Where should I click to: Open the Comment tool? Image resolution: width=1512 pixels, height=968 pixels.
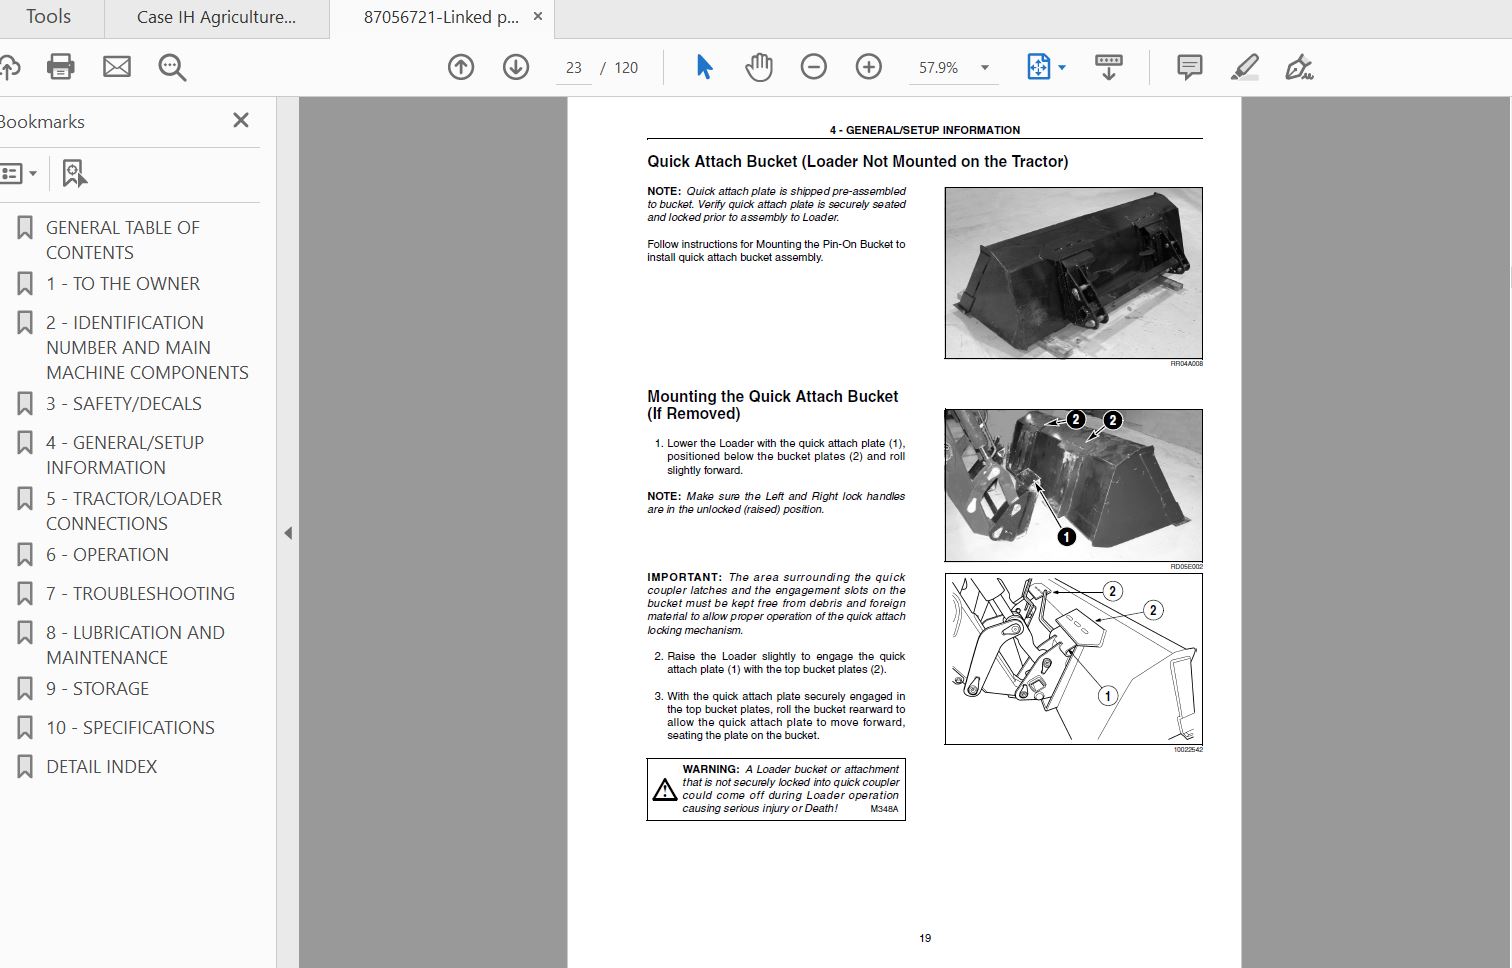(x=1188, y=67)
